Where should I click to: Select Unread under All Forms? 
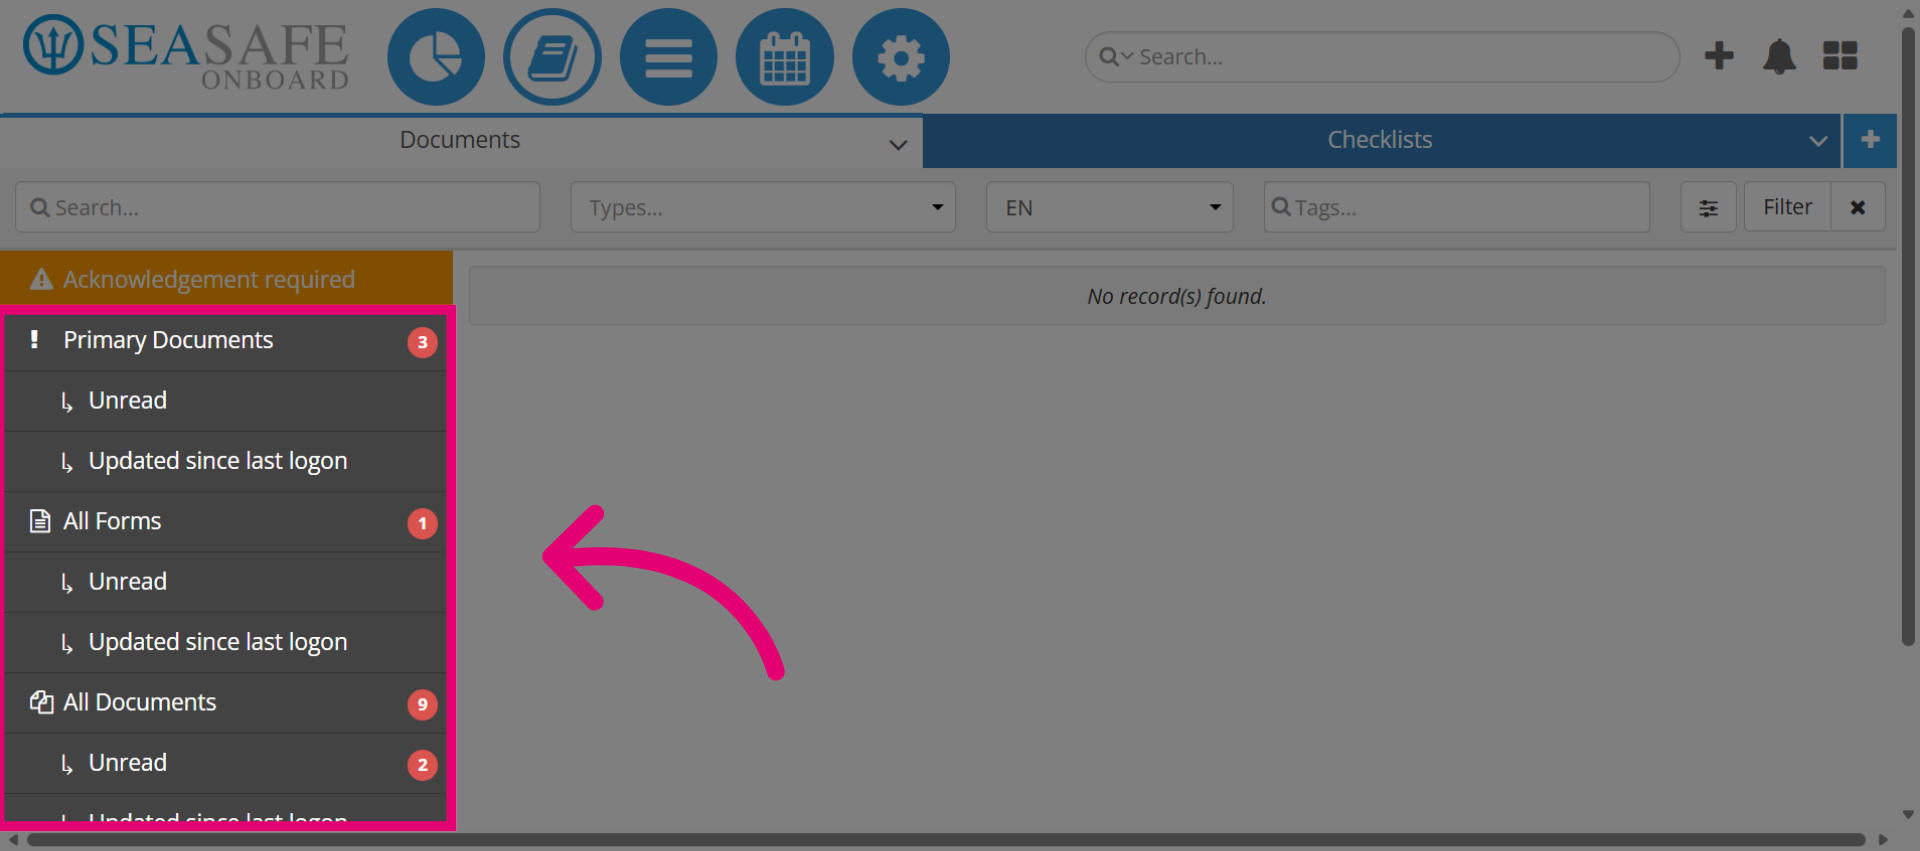[x=225, y=582]
